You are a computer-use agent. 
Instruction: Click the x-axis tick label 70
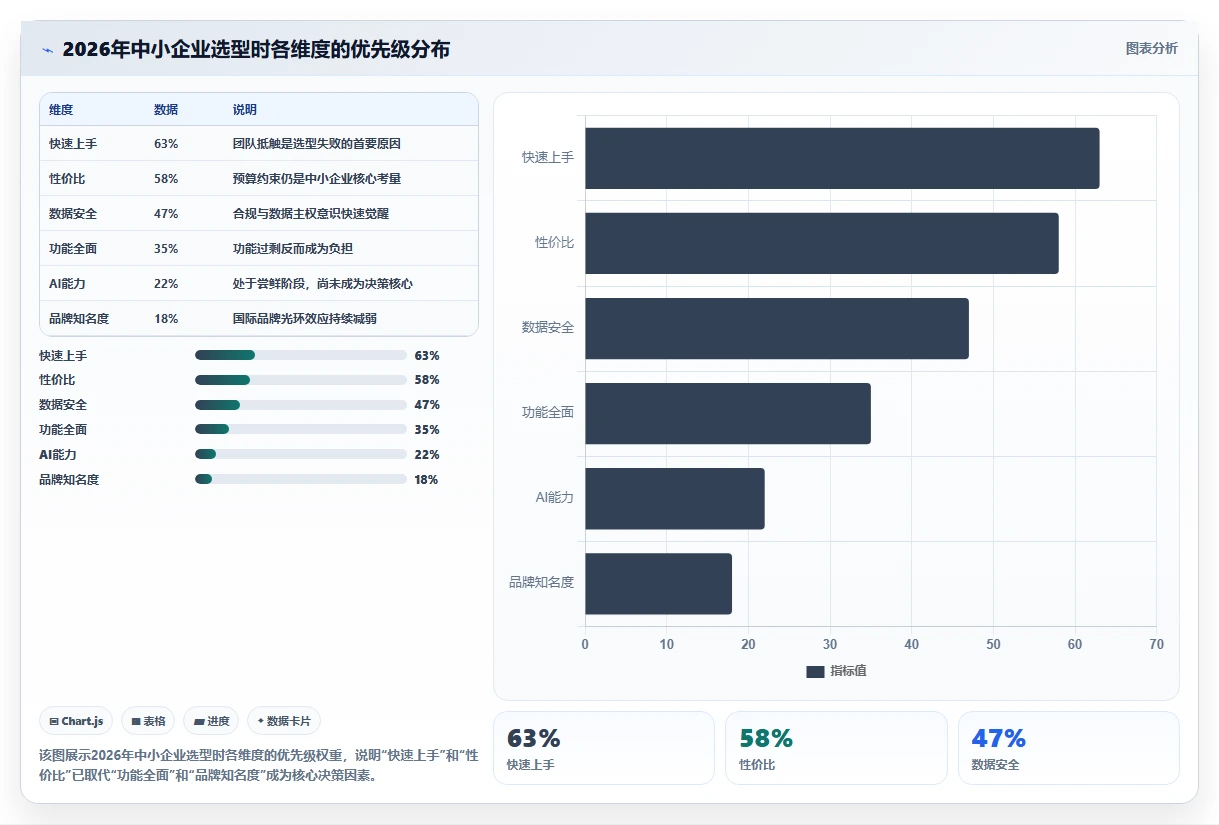pyautogui.click(x=1156, y=644)
